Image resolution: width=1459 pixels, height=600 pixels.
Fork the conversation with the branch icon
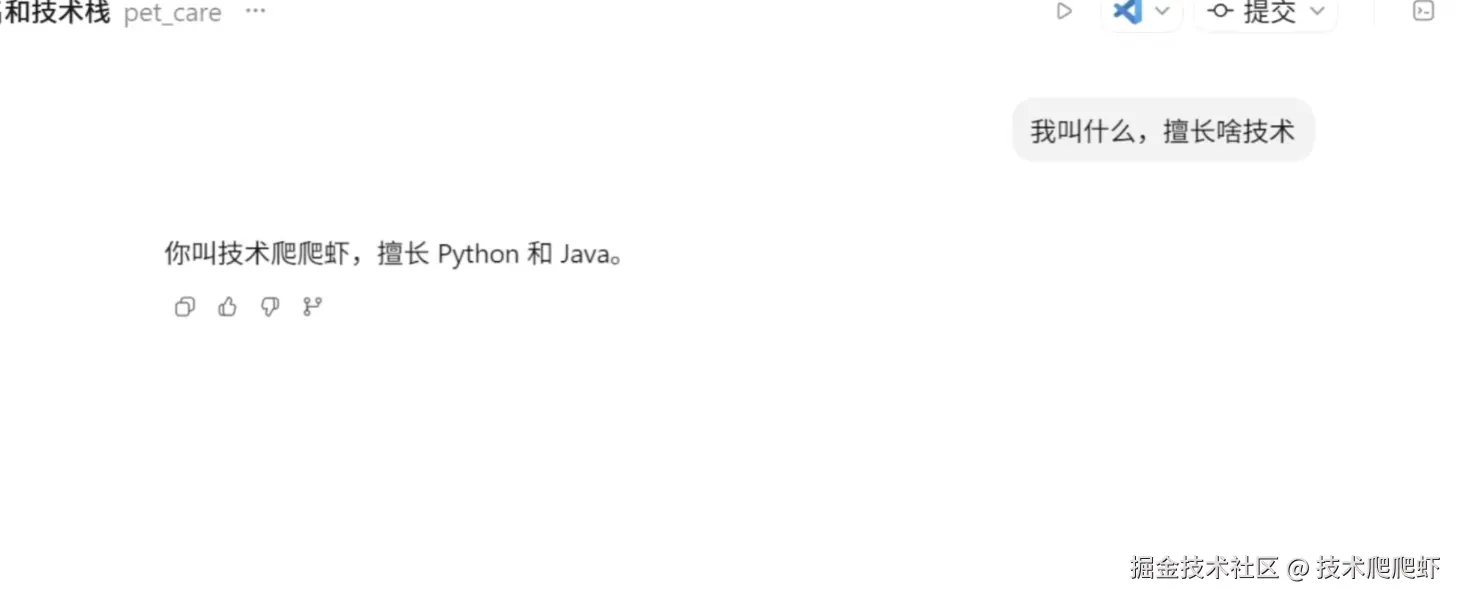[313, 307]
